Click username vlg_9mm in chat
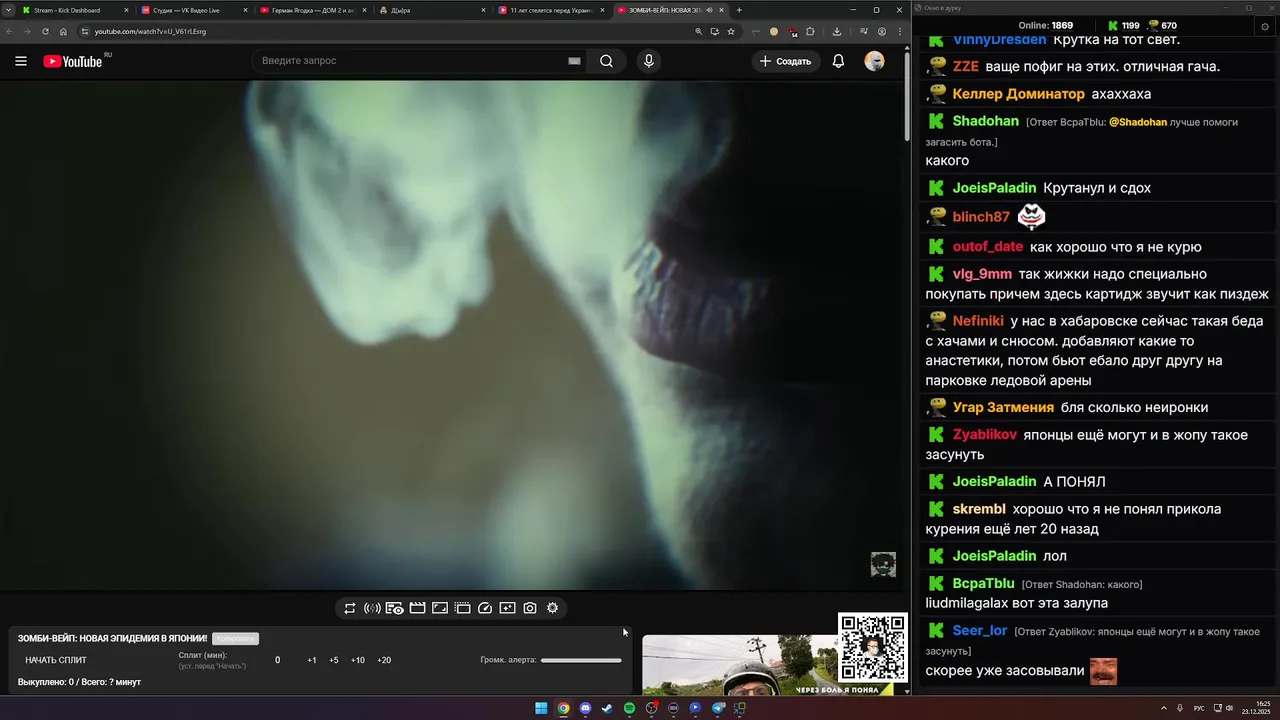The width and height of the screenshot is (1280, 720). pyautogui.click(x=982, y=274)
